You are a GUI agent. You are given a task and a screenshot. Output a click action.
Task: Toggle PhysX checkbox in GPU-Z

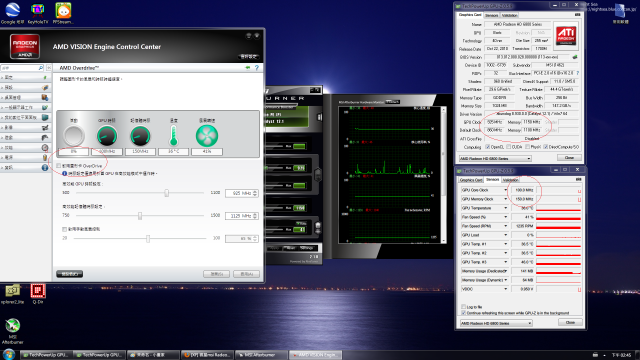point(528,147)
